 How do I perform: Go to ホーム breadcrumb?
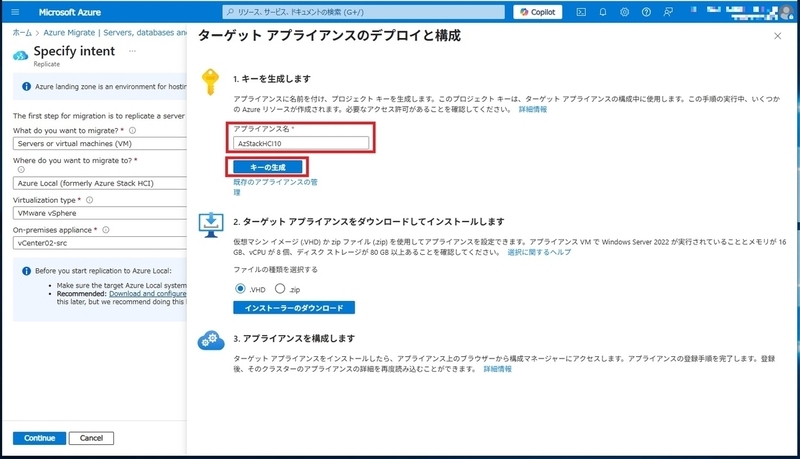click(22, 33)
